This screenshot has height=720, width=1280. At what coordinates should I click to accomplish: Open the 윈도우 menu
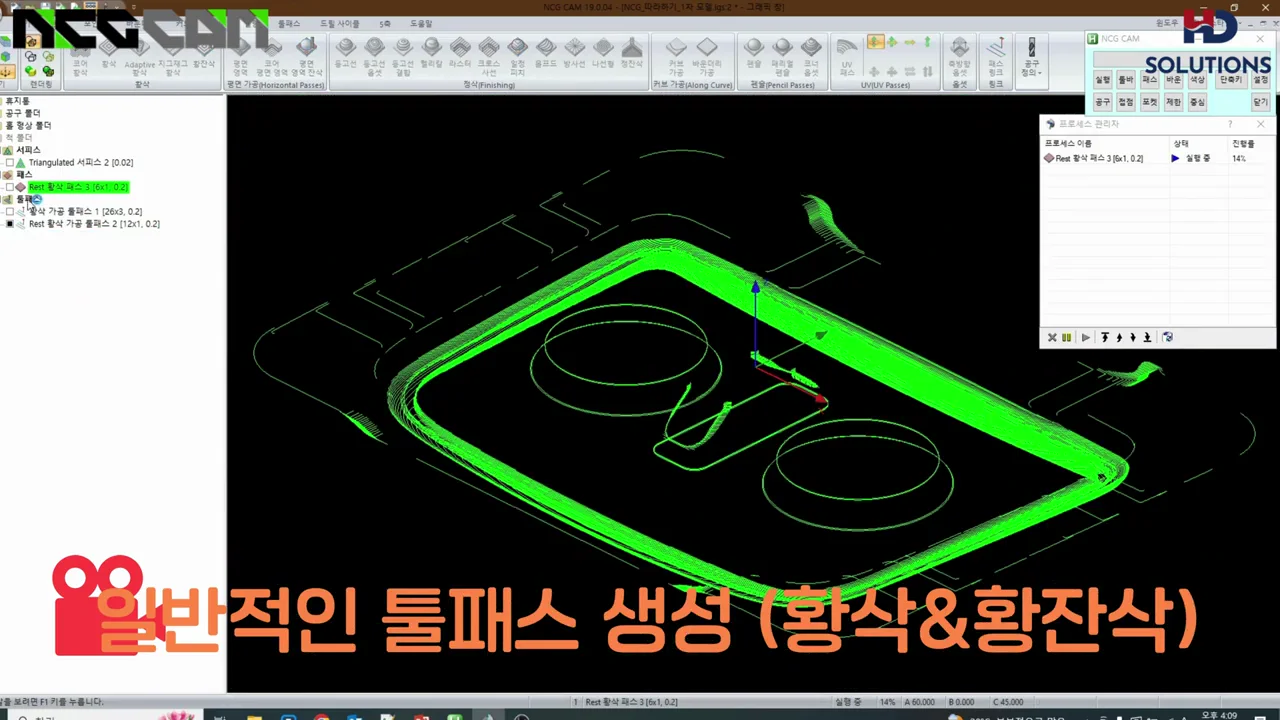[x=1166, y=23]
